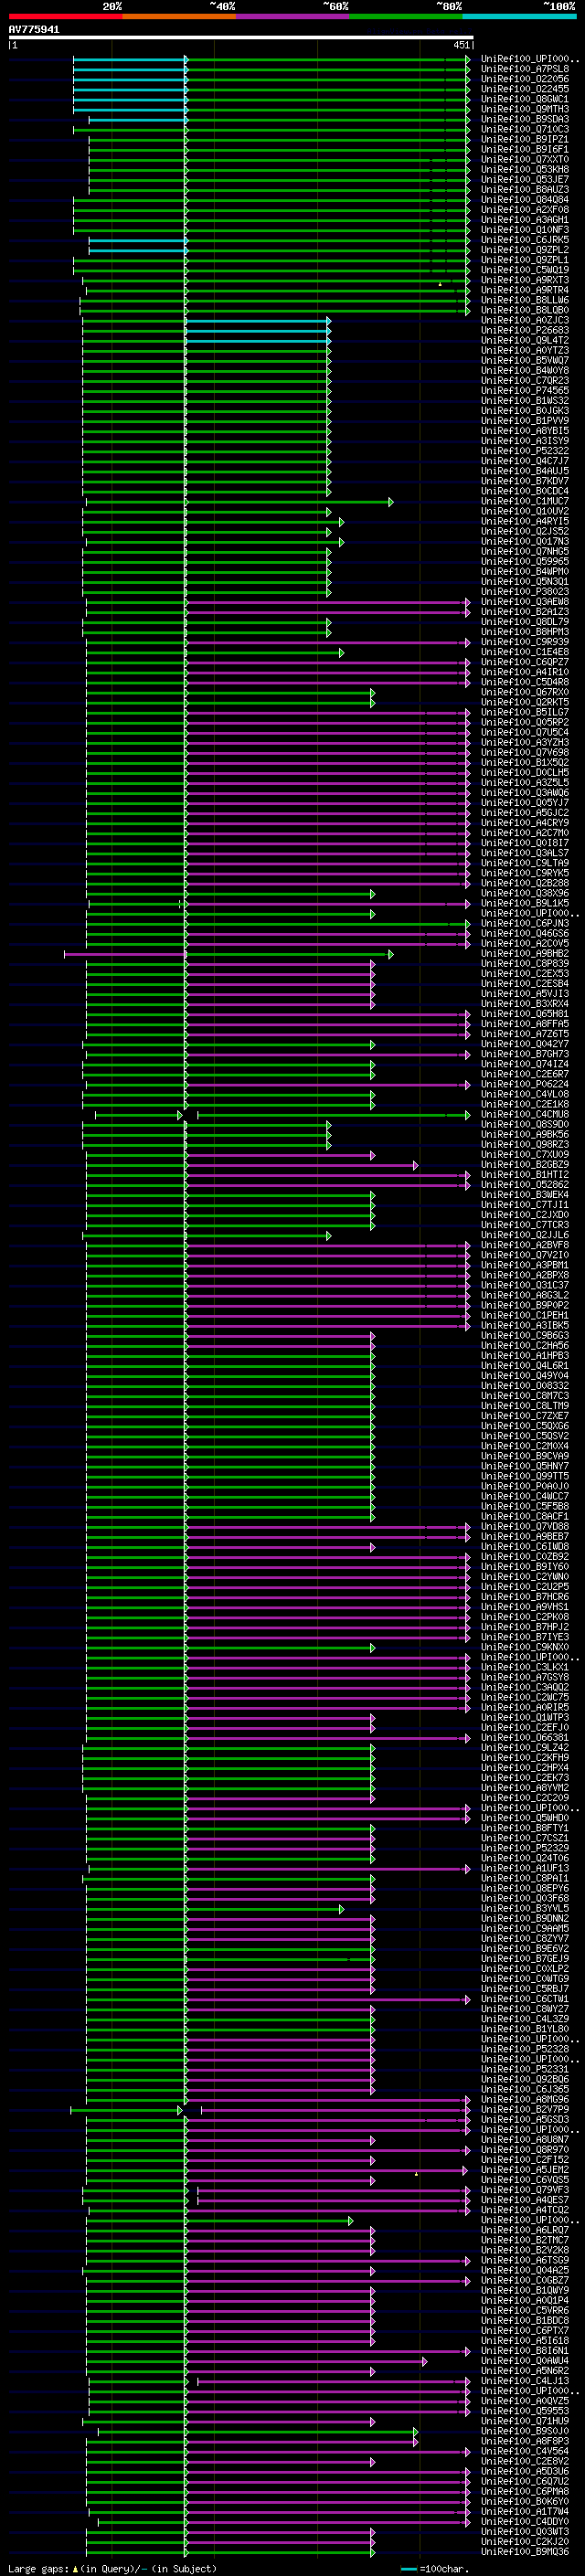Open hit UniRef100_P74565
The height and width of the screenshot is (2576, 585).
point(525,390)
